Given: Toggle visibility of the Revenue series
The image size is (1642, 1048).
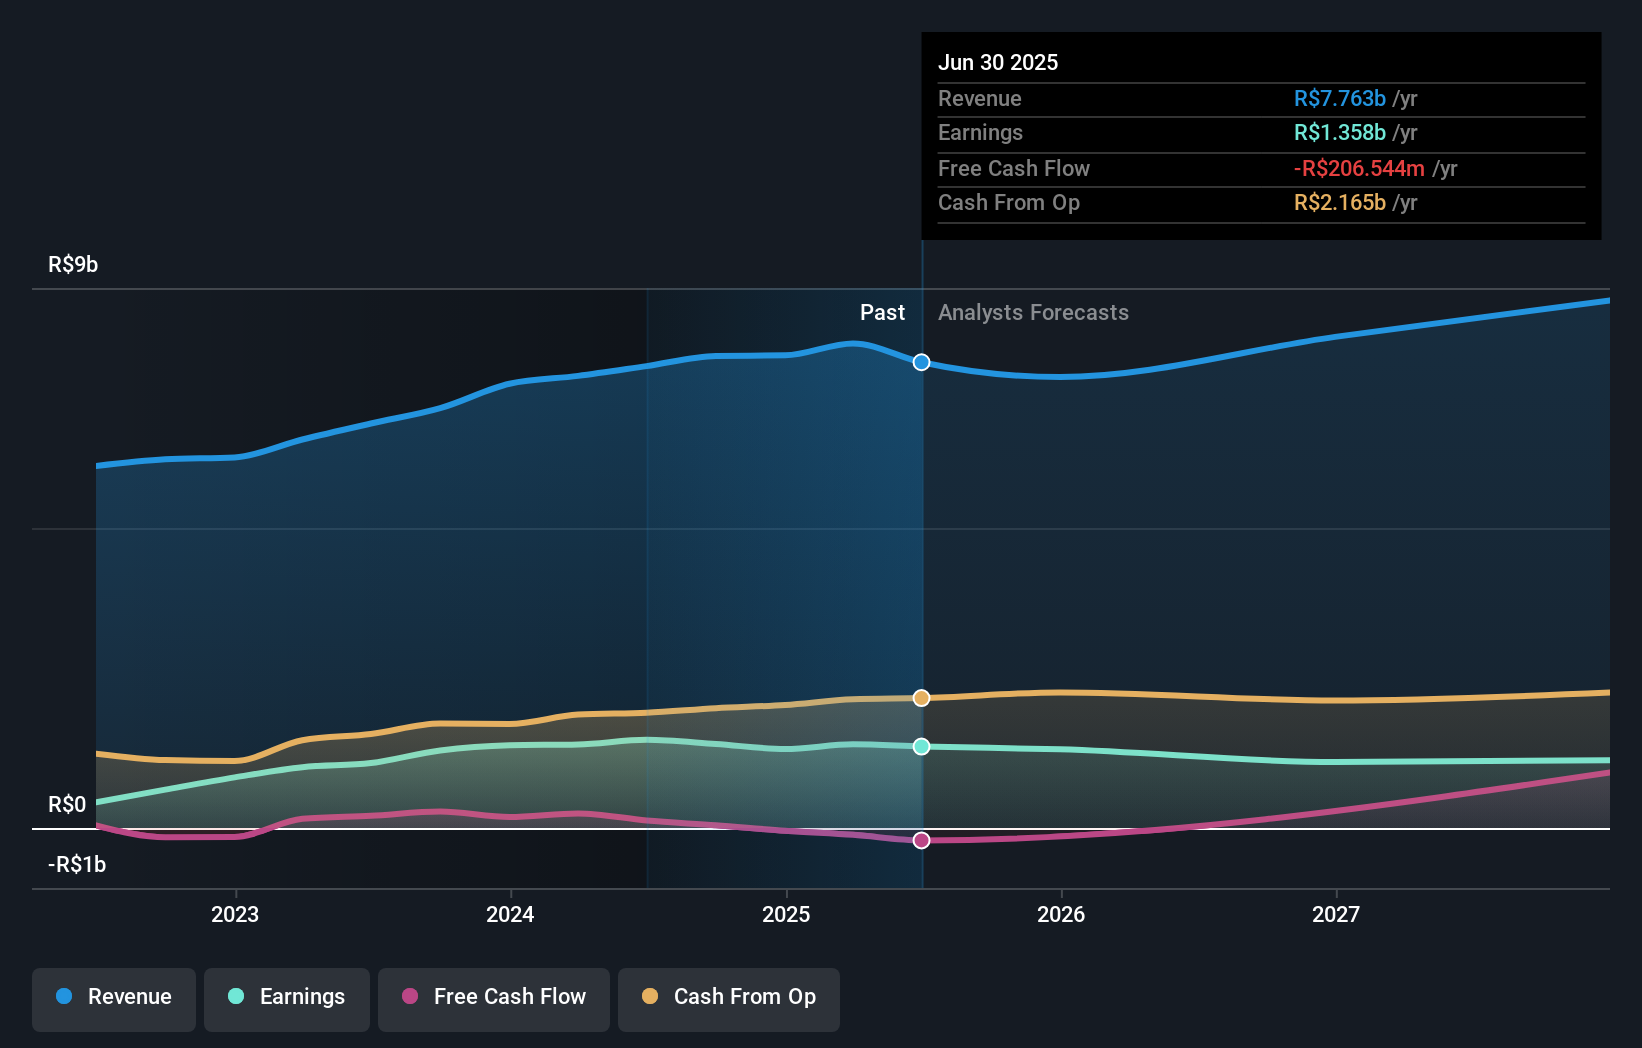Looking at the screenshot, I should (113, 997).
